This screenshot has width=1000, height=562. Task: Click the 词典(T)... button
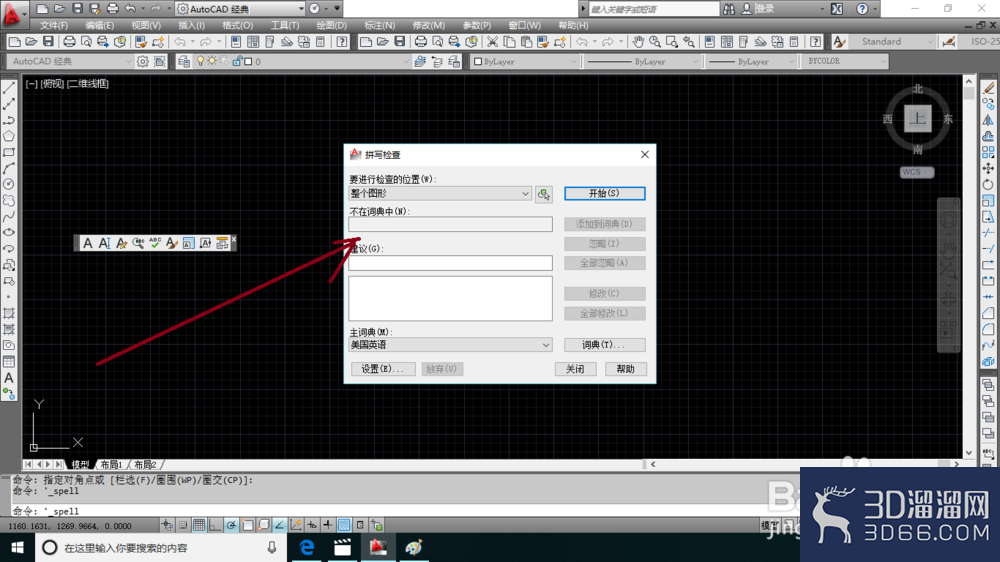pos(605,344)
